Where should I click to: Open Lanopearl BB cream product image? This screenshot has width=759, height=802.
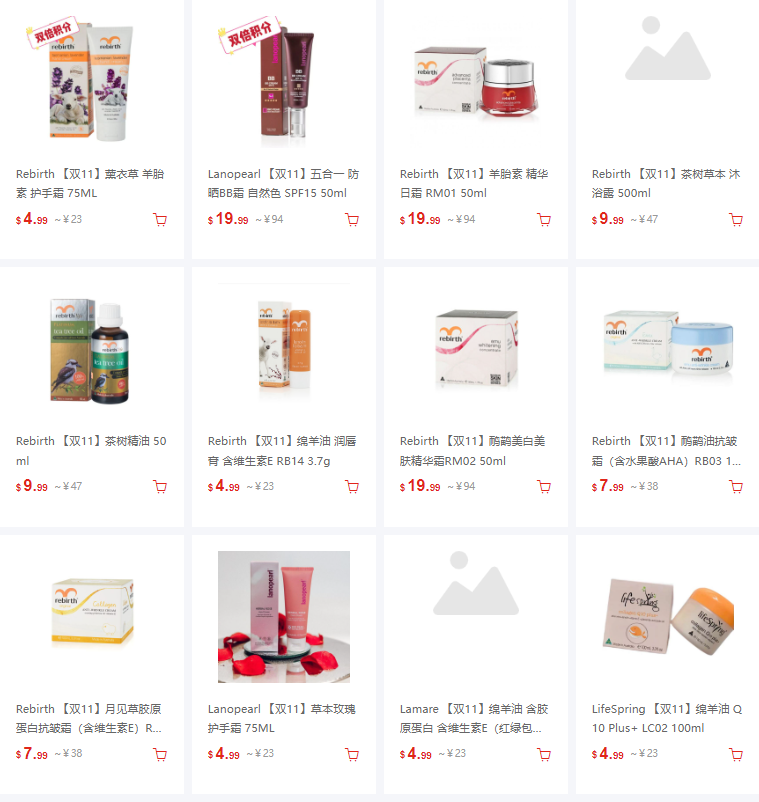click(x=284, y=82)
